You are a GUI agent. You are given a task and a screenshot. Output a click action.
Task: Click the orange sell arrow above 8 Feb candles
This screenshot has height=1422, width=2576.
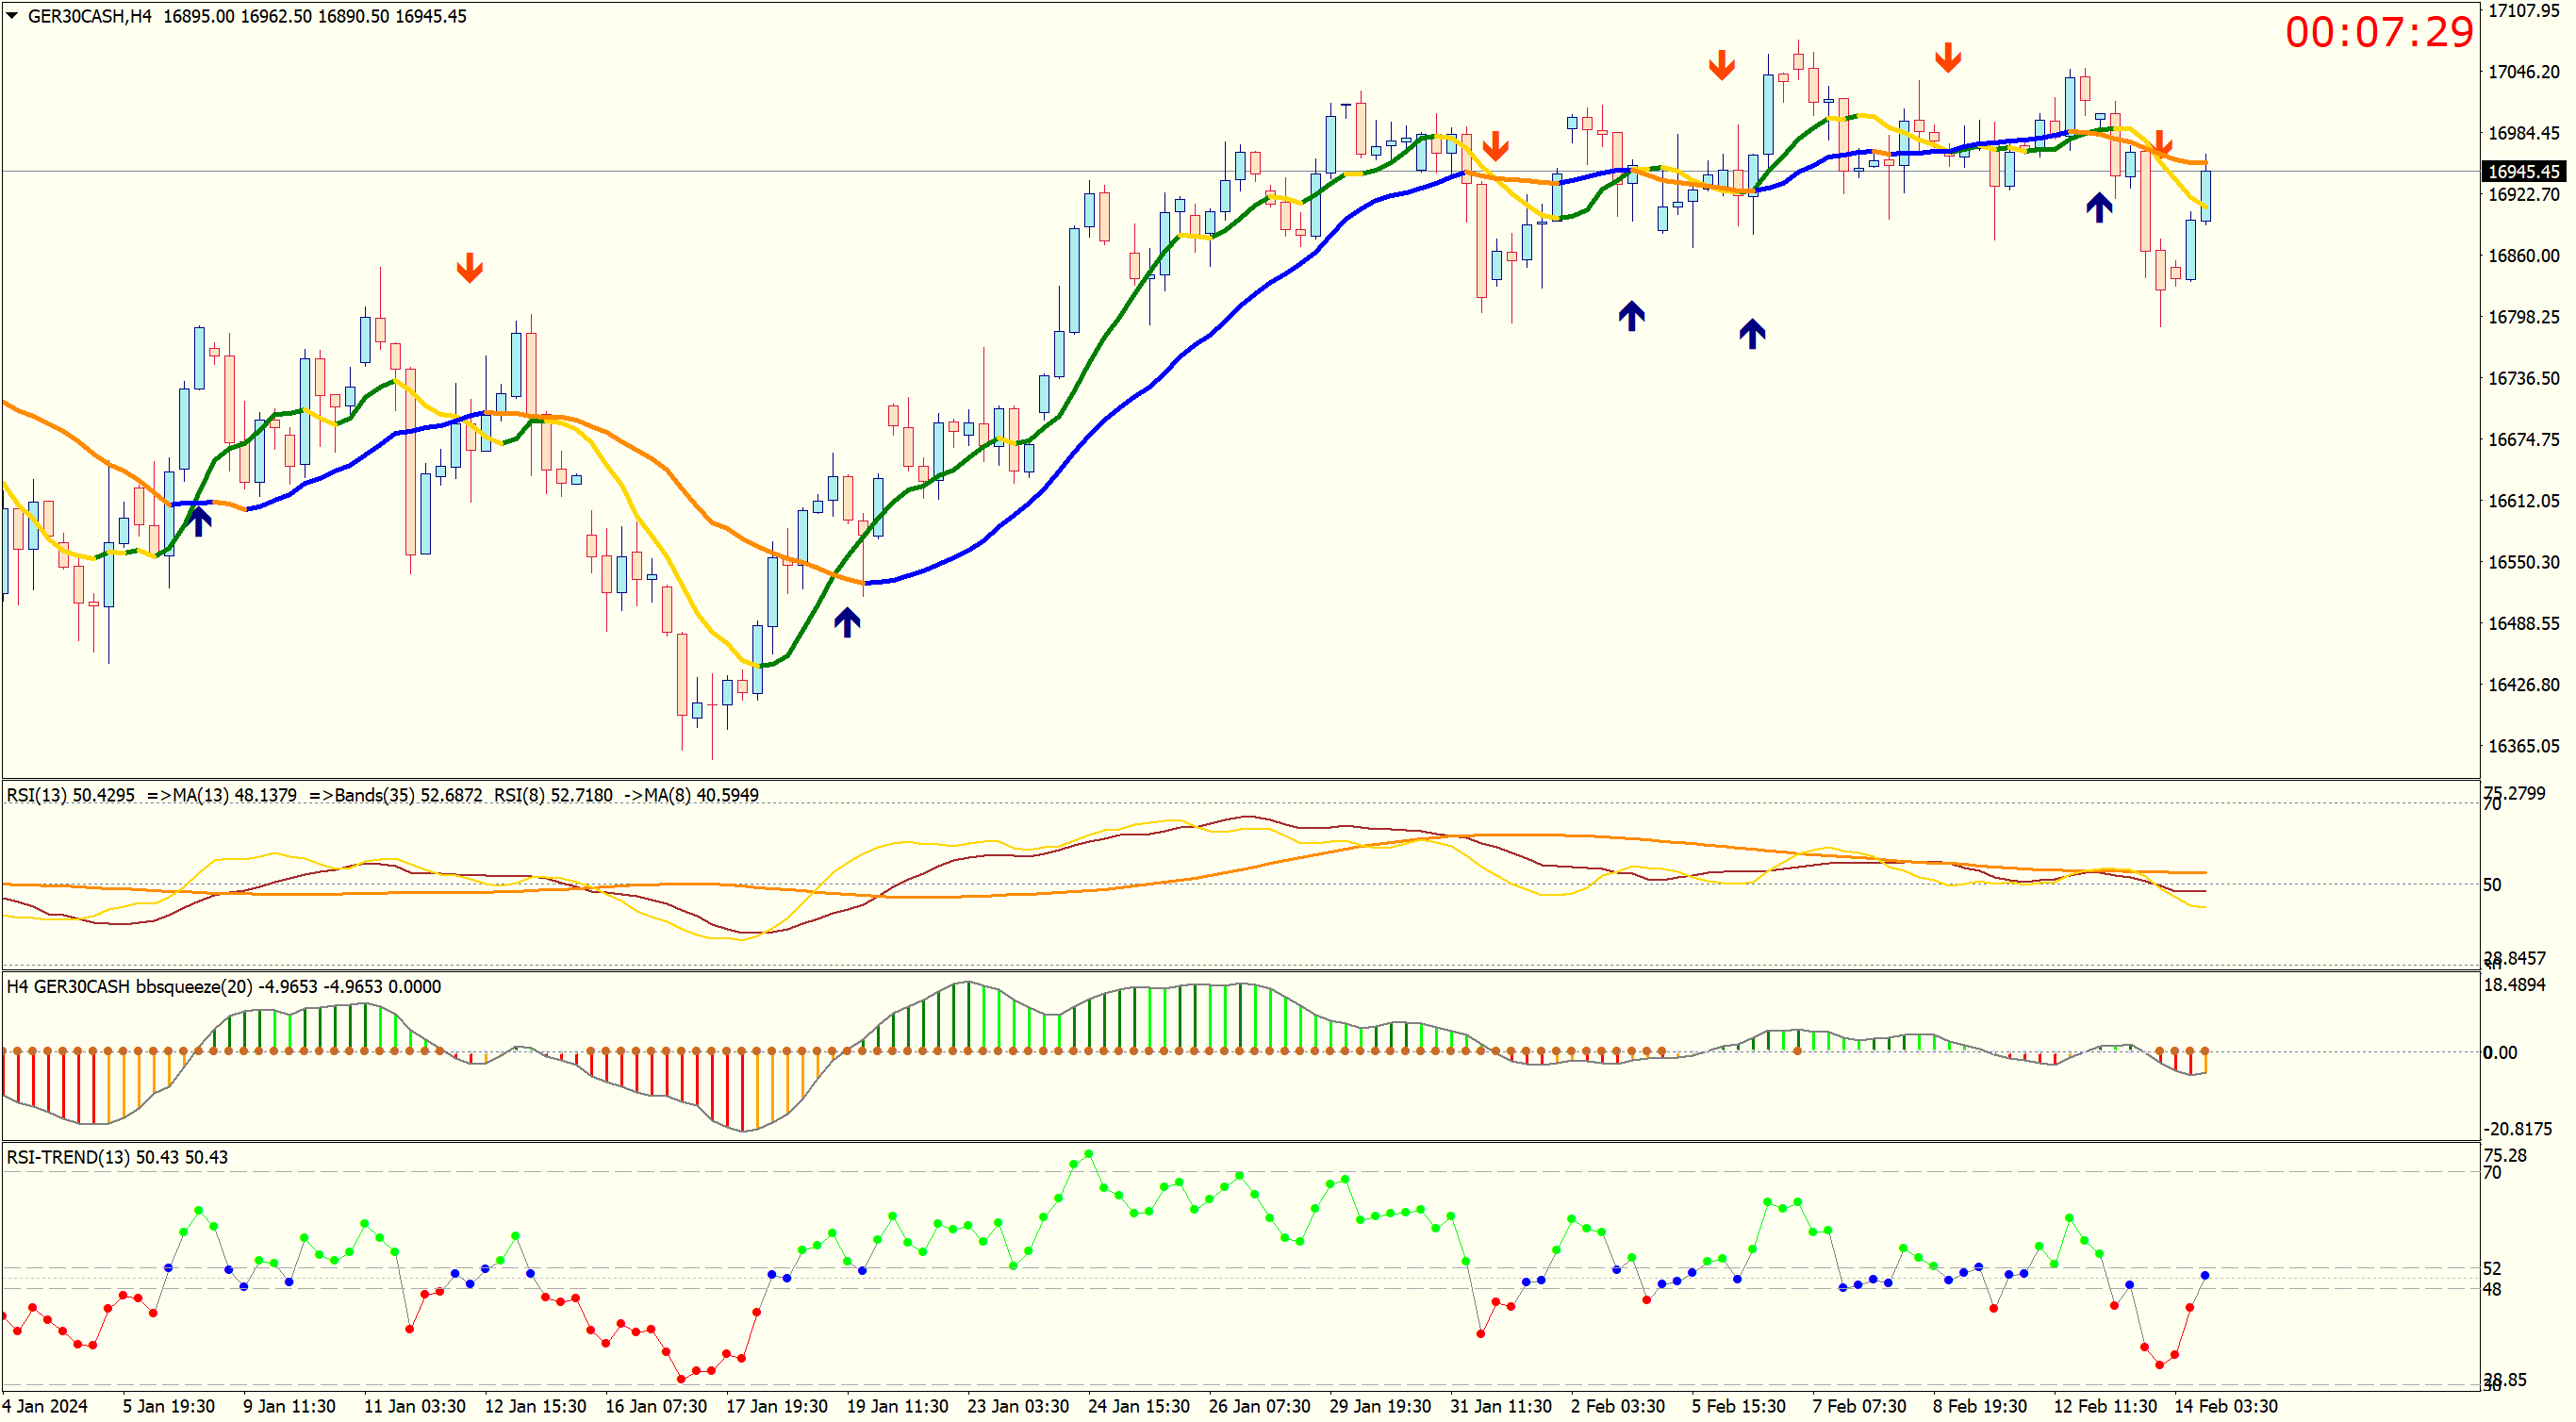coord(1947,58)
